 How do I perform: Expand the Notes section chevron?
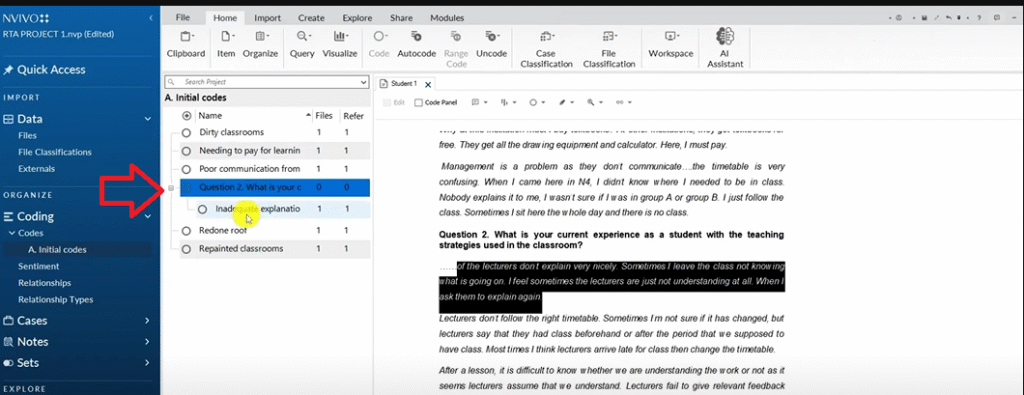(x=148, y=341)
